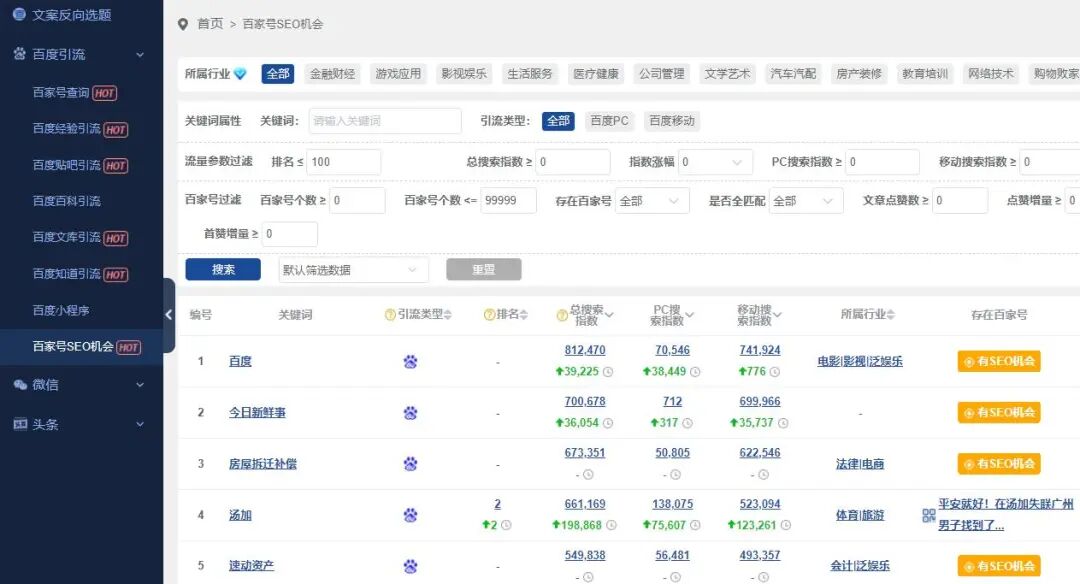The width and height of the screenshot is (1080, 584).
Task: Click the help icon beside 总搜索指数 header
Action: pyautogui.click(x=562, y=315)
